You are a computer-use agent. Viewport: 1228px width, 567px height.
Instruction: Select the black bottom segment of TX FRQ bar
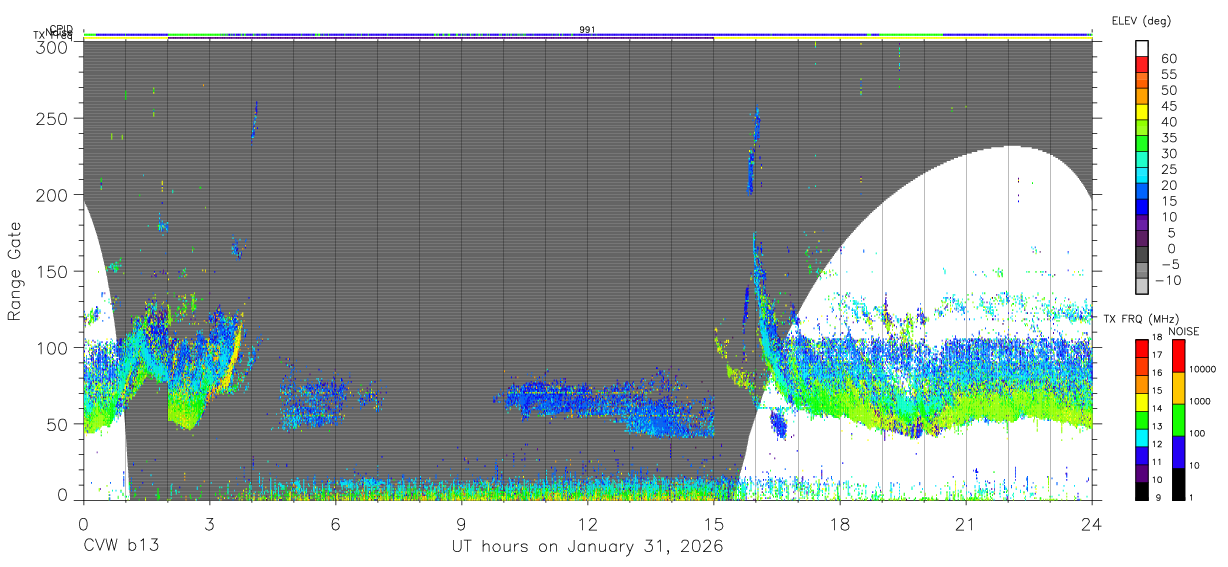(x=1142, y=491)
